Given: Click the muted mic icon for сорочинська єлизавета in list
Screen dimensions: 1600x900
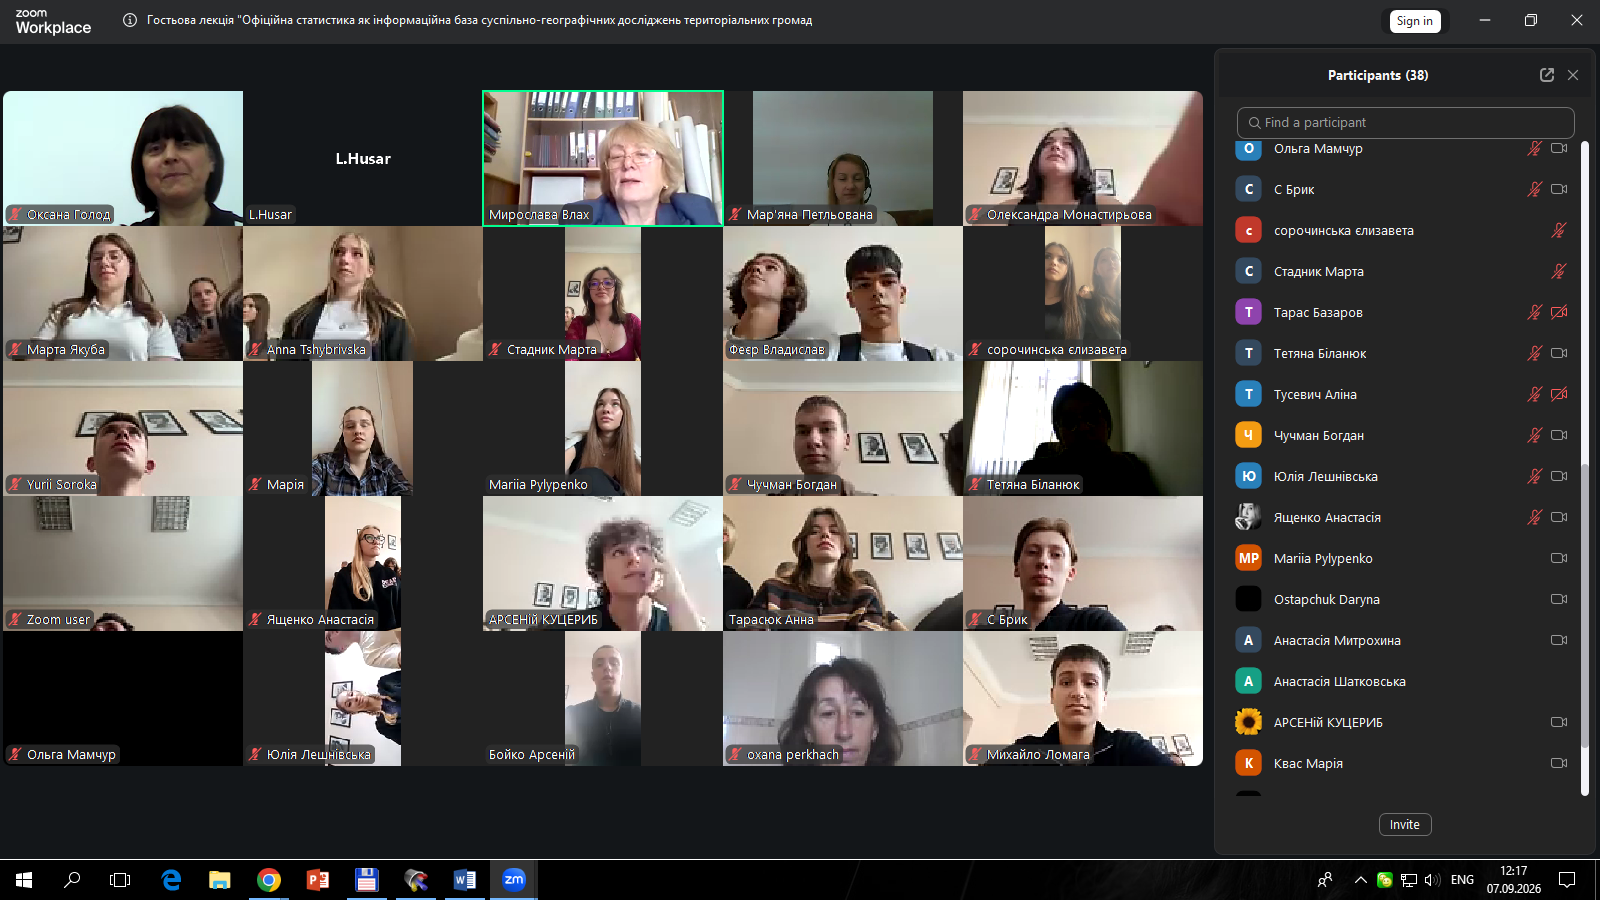Looking at the screenshot, I should click(1559, 230).
